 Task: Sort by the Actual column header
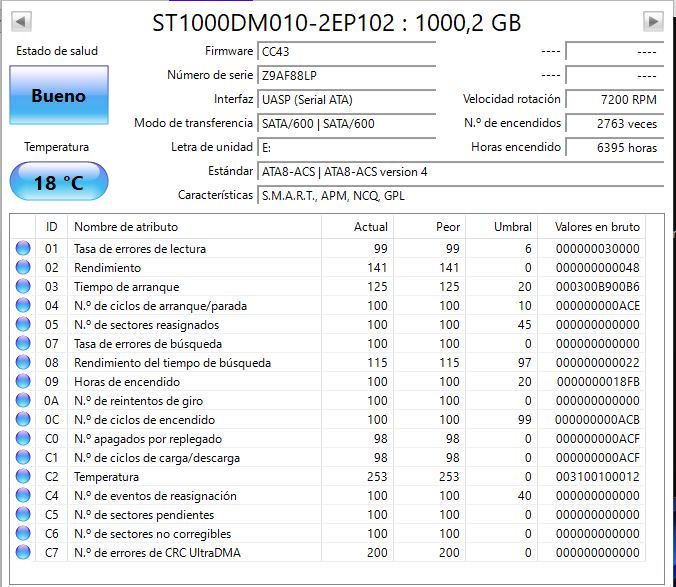[357, 227]
